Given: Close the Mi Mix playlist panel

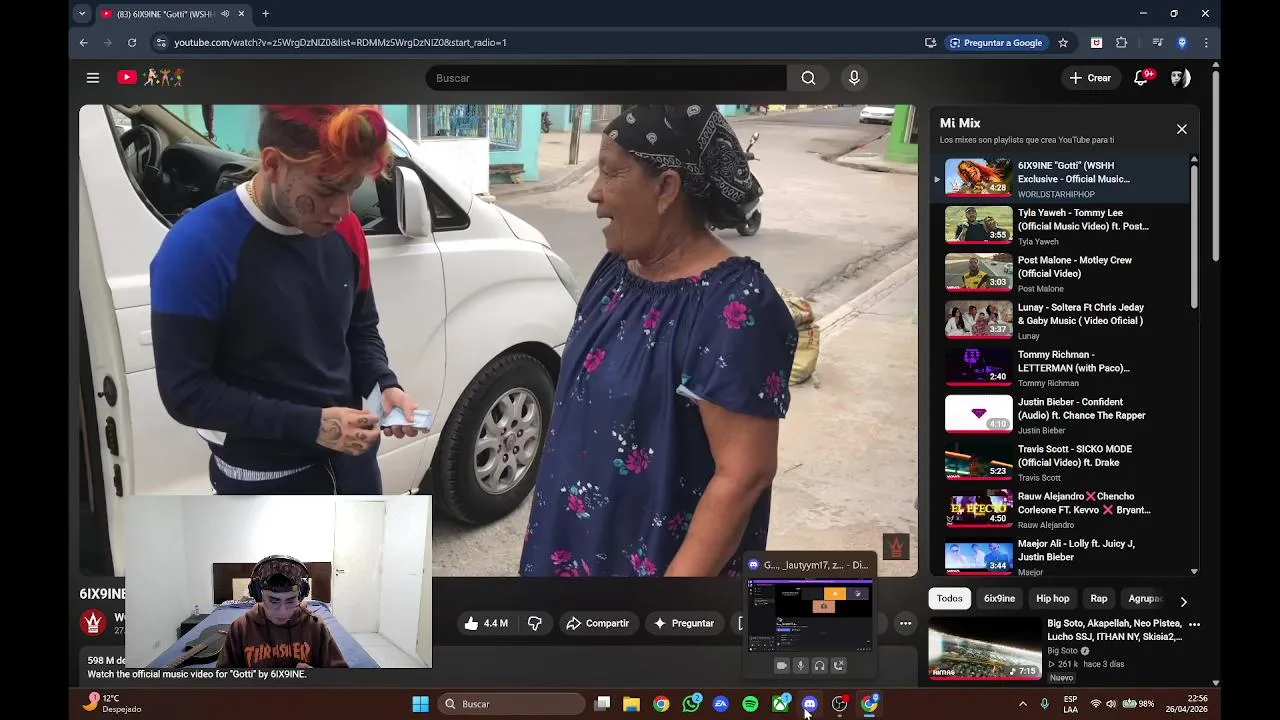Looking at the screenshot, I should tap(1182, 129).
